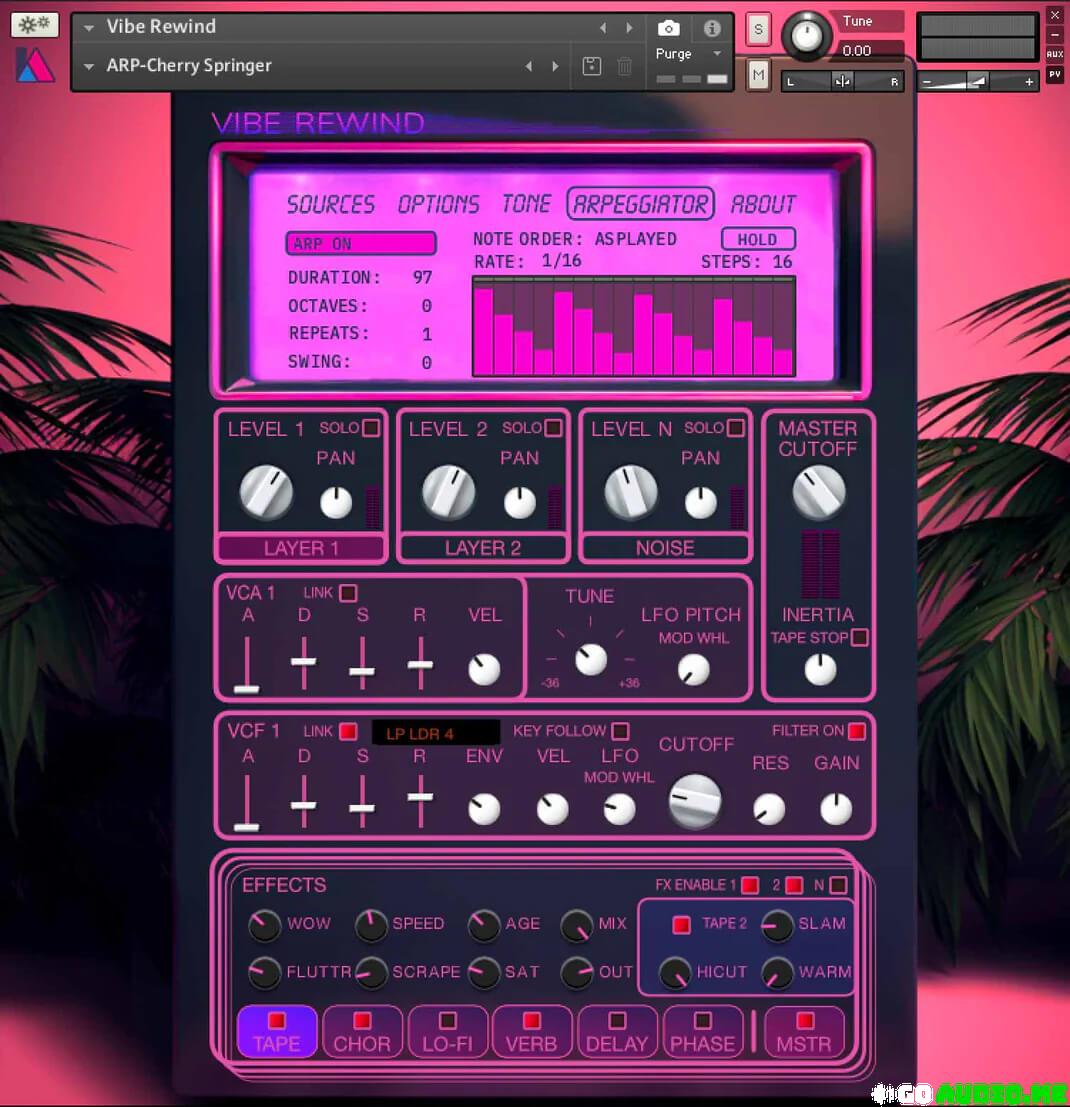Click the VCF 1 Release slider

(420, 801)
